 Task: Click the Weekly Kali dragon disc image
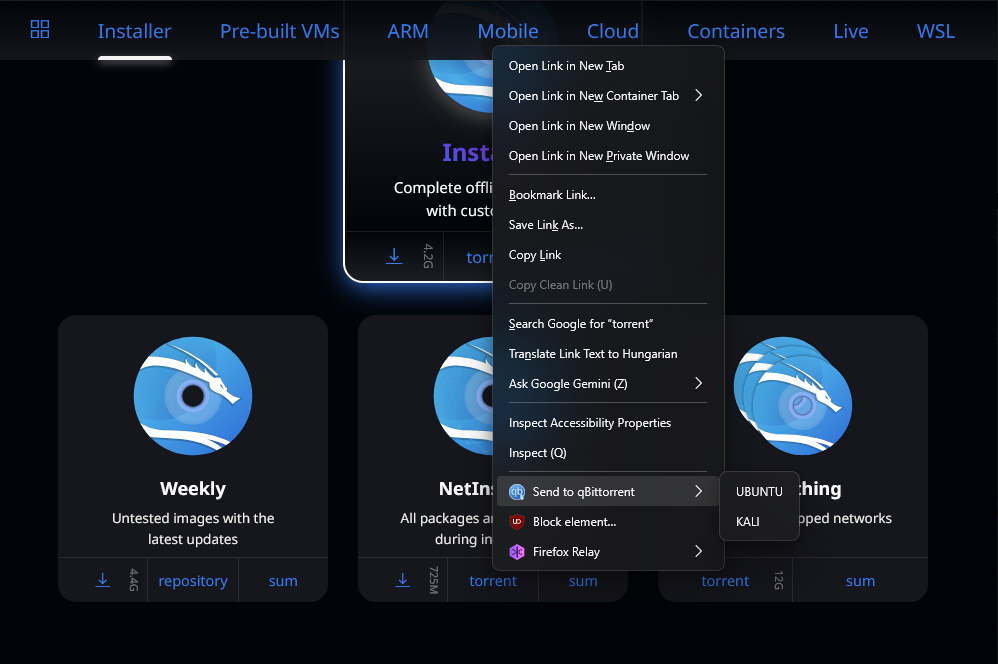193,396
